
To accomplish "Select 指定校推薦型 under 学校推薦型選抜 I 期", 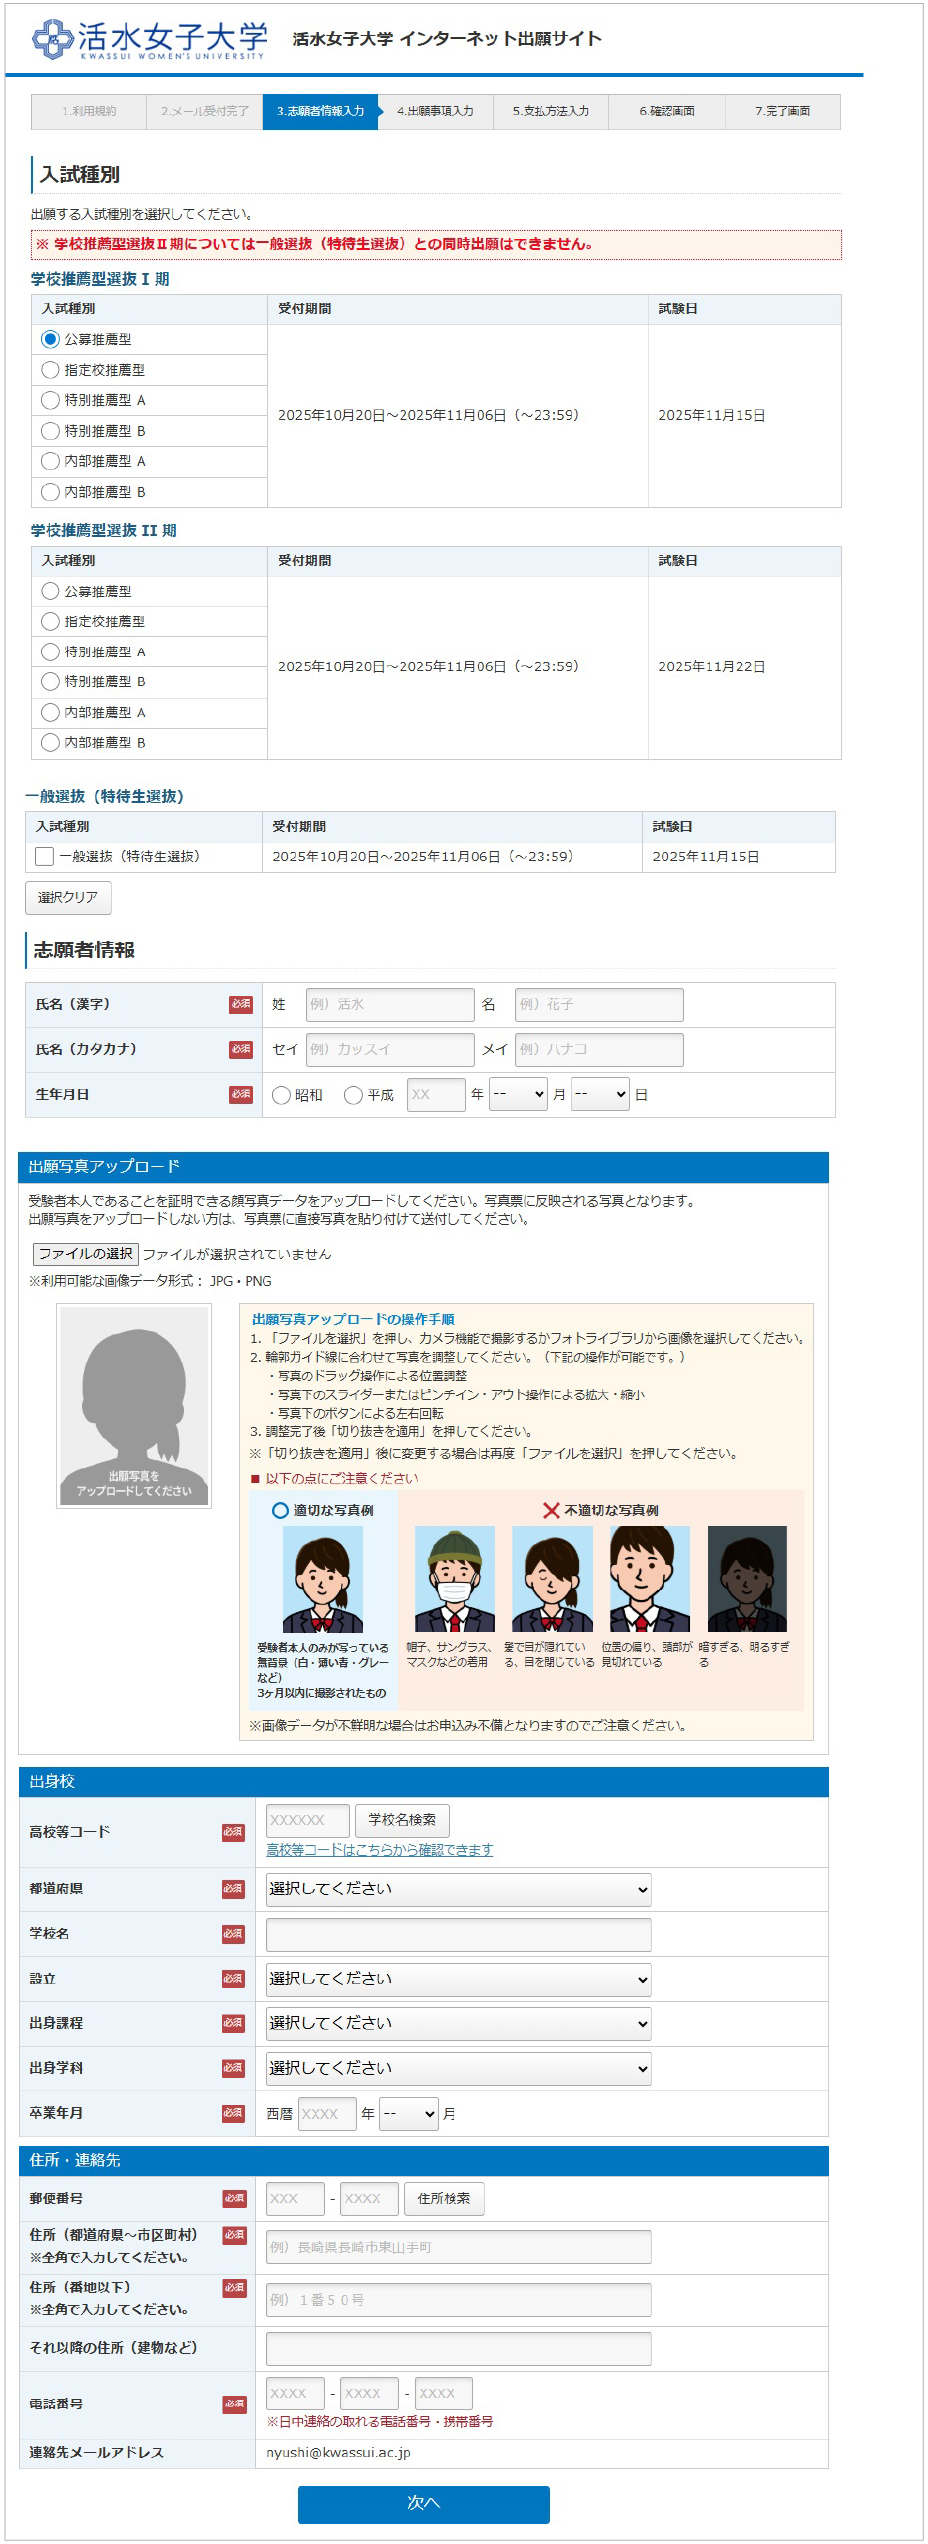I will pyautogui.click(x=51, y=370).
